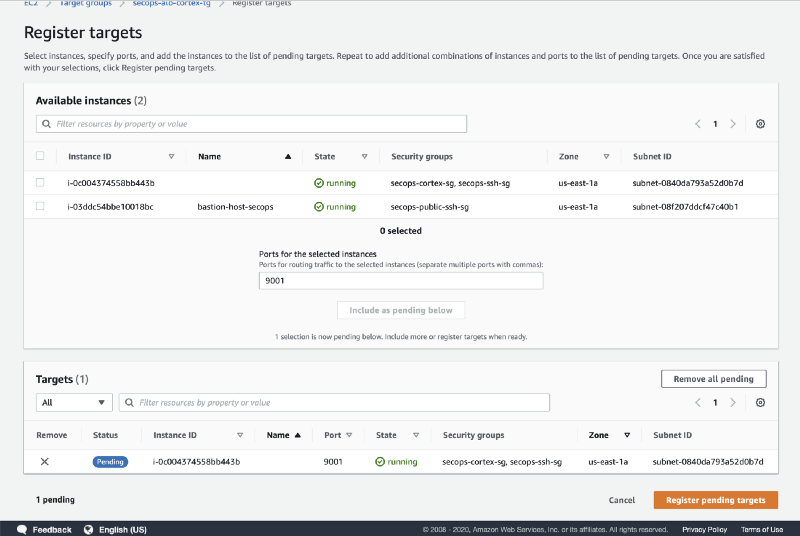Open Target groups breadcrumb link
800x536 pixels.
click(x=85, y=4)
